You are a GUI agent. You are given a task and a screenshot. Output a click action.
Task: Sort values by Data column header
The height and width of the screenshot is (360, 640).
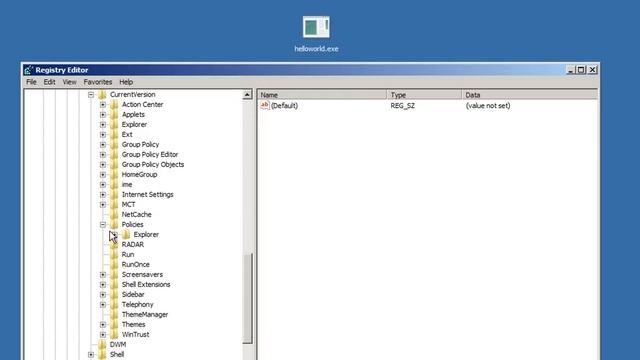(x=530, y=95)
